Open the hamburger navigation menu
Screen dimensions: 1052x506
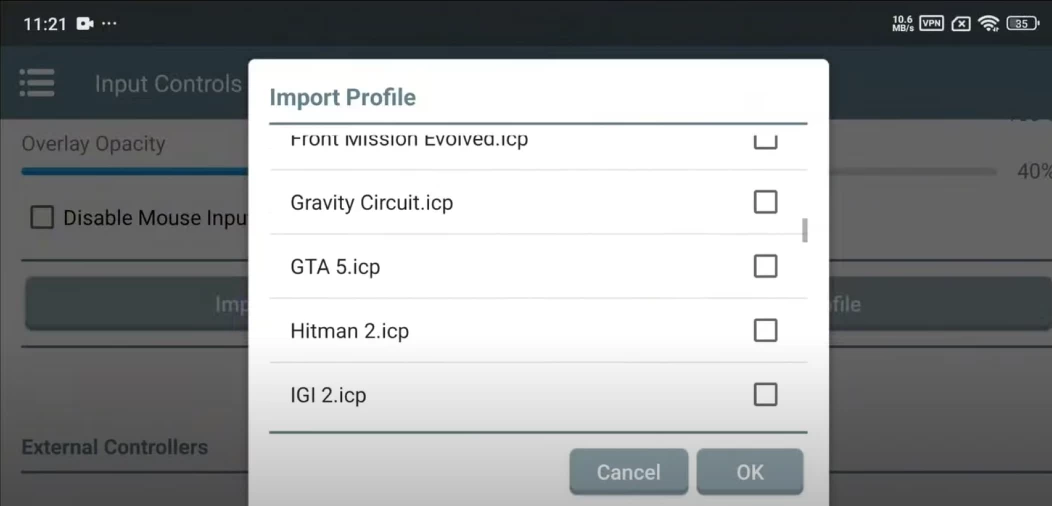pos(37,83)
